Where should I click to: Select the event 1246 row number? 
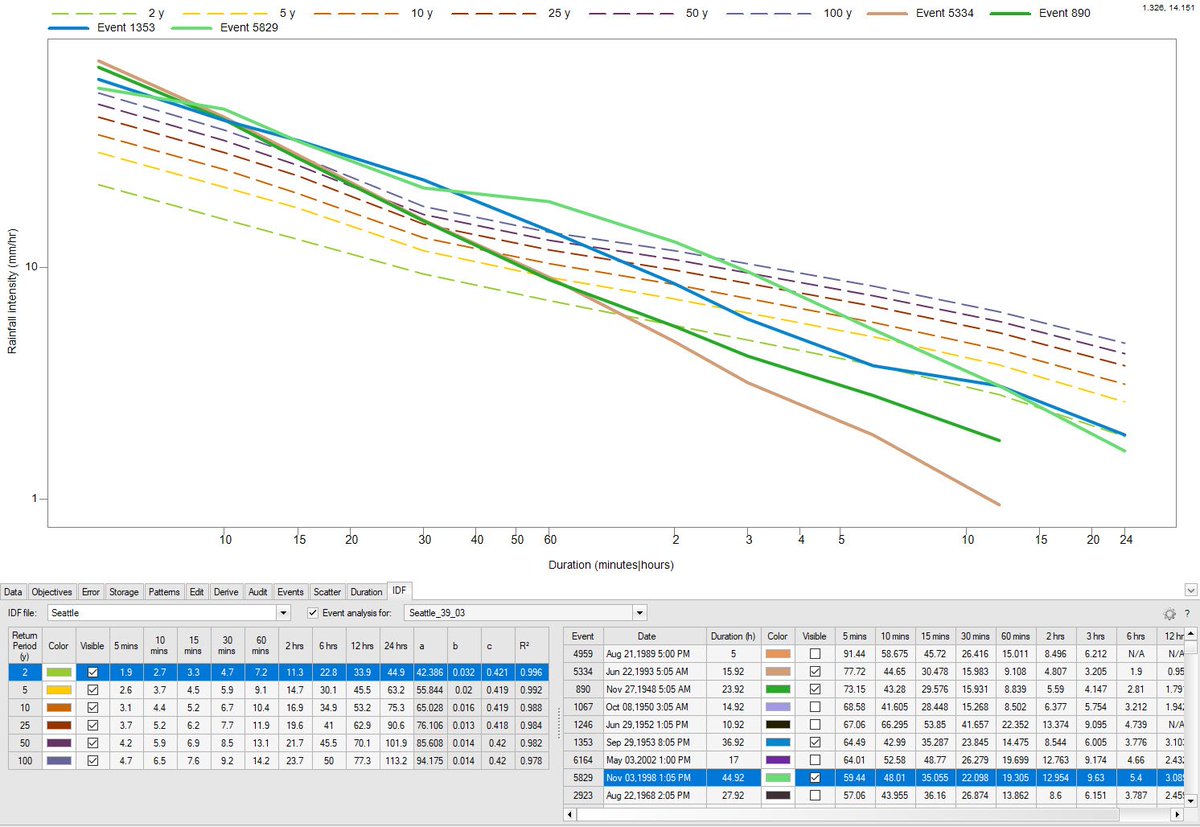(x=584, y=726)
